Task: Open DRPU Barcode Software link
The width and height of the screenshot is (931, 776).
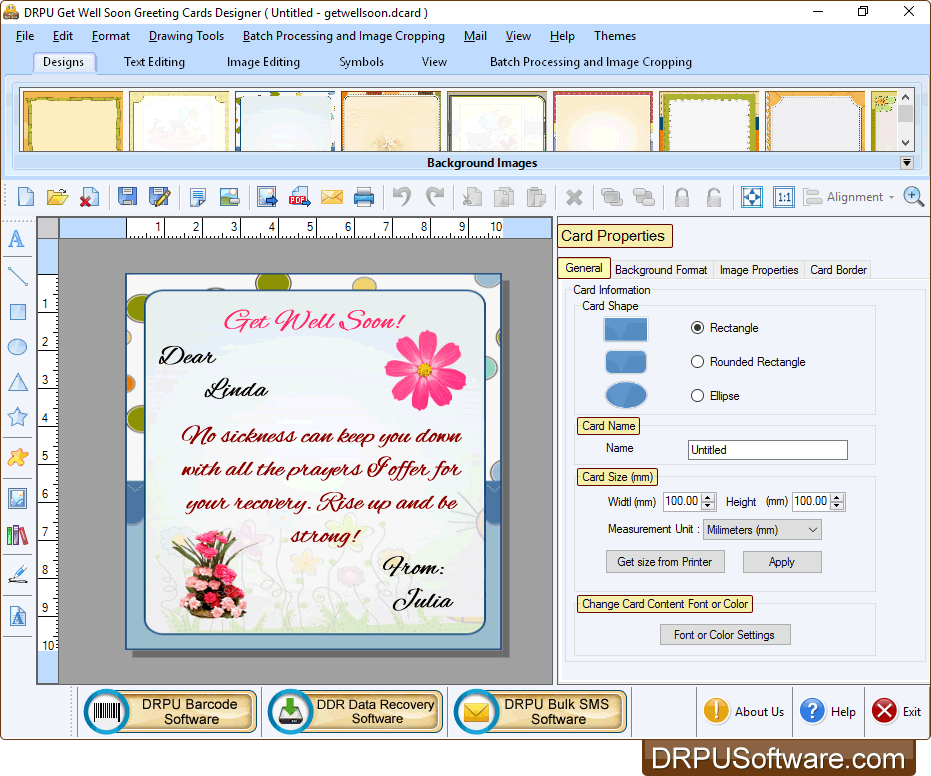Action: [170, 711]
